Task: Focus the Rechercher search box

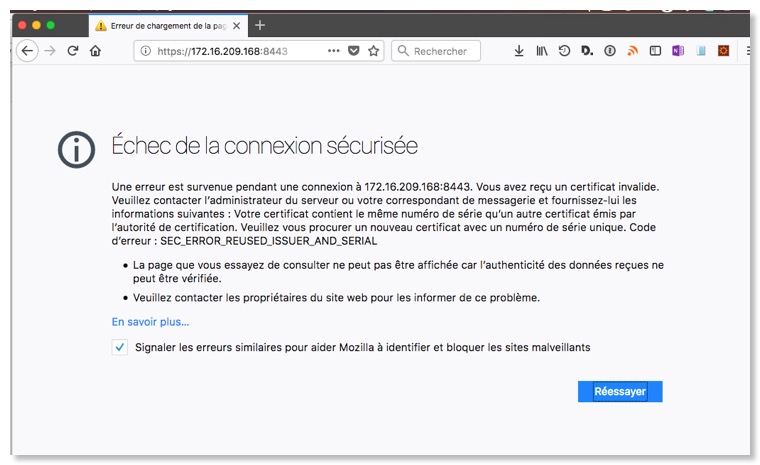Action: (436, 51)
